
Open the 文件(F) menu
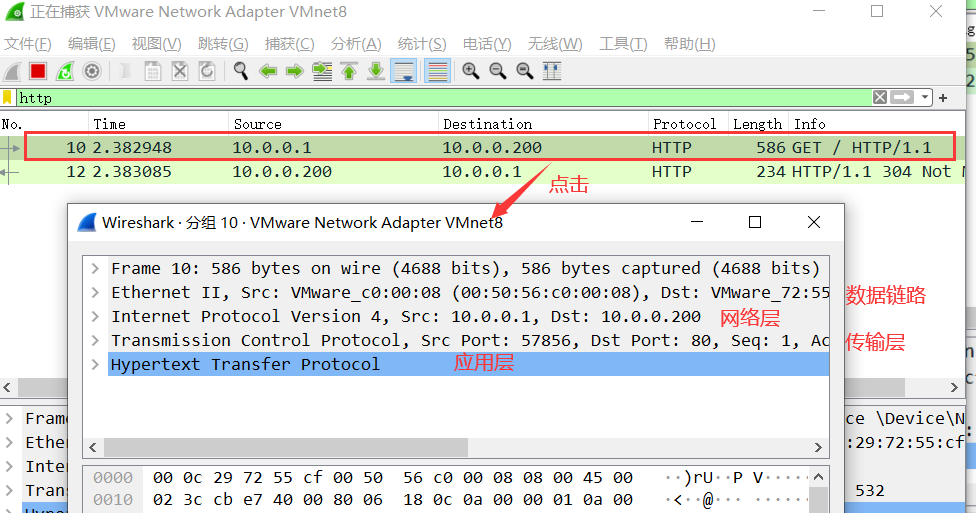(x=27, y=44)
